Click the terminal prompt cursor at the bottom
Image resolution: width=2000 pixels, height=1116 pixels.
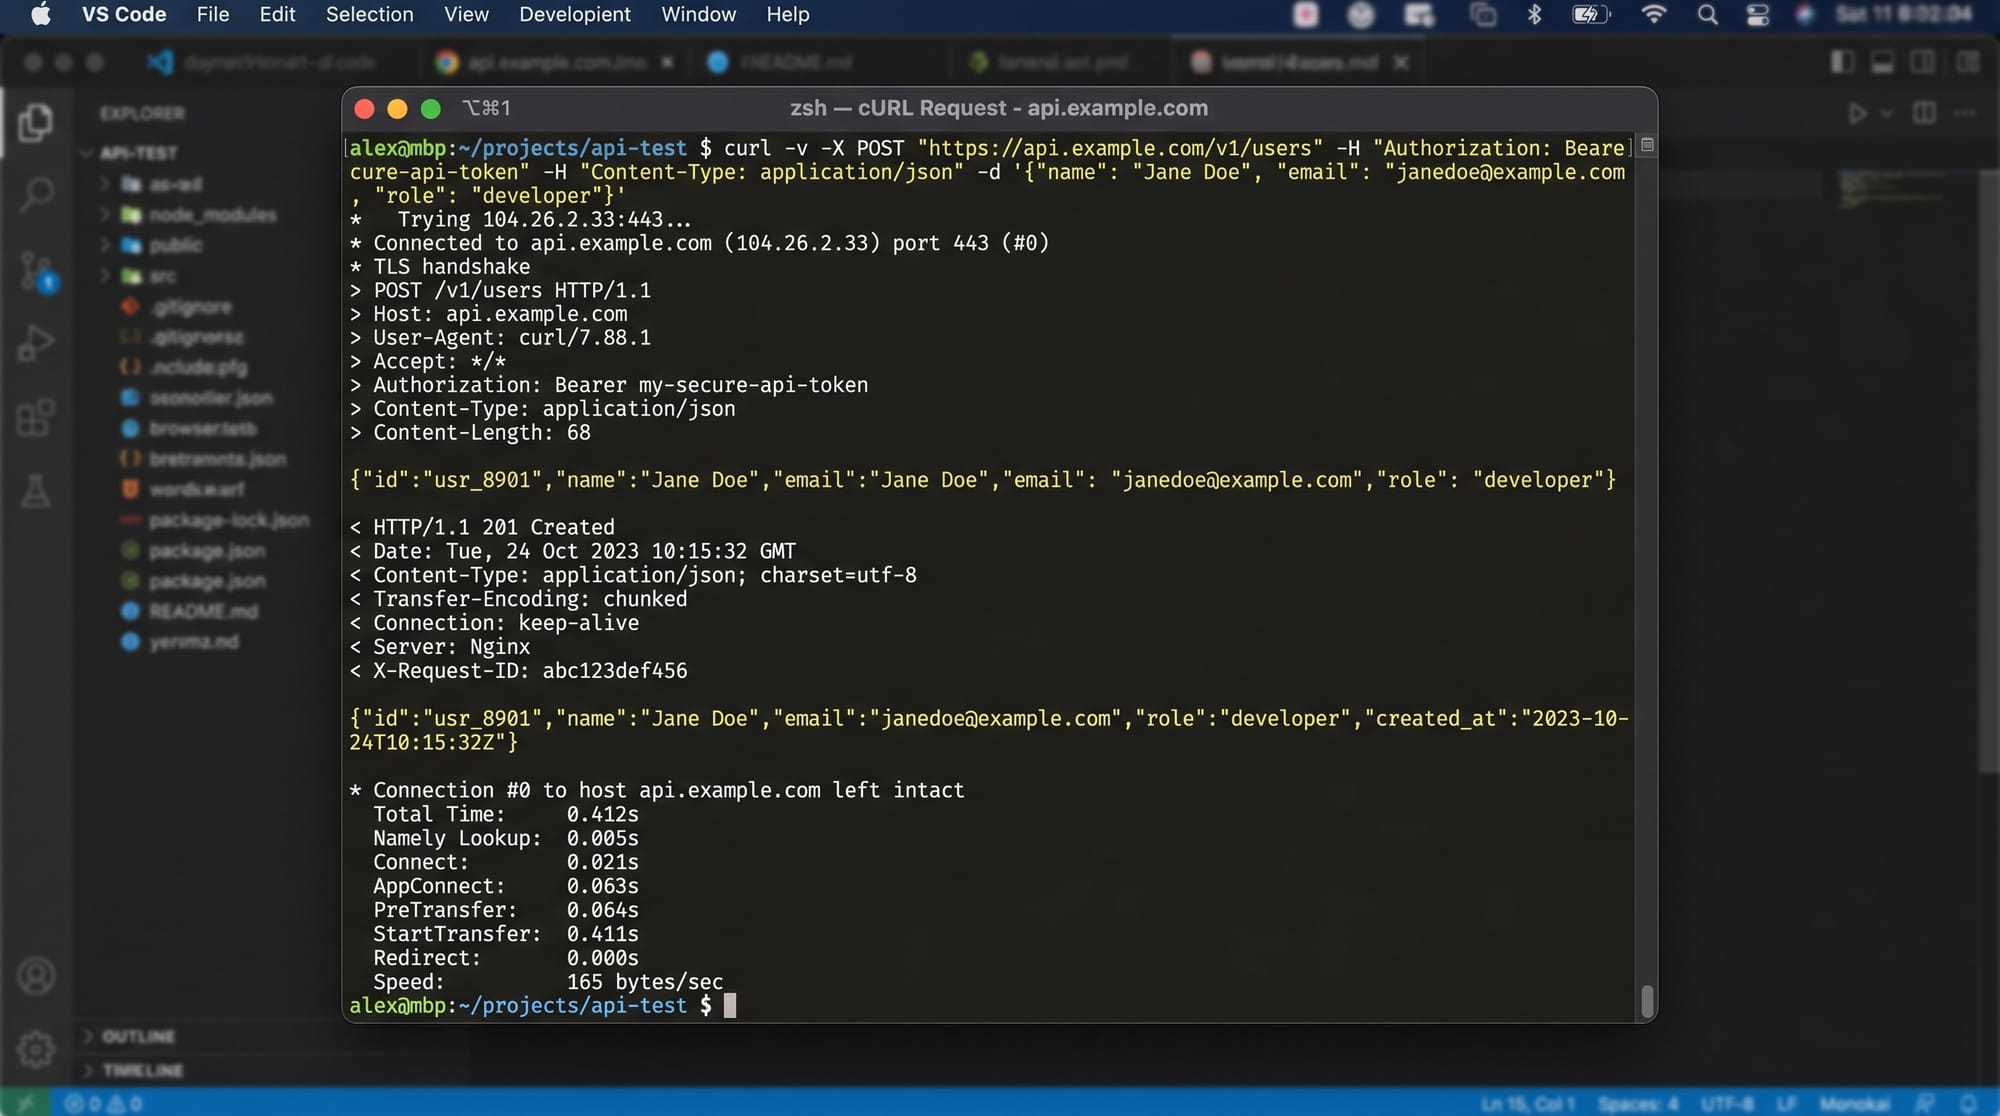click(x=730, y=1005)
